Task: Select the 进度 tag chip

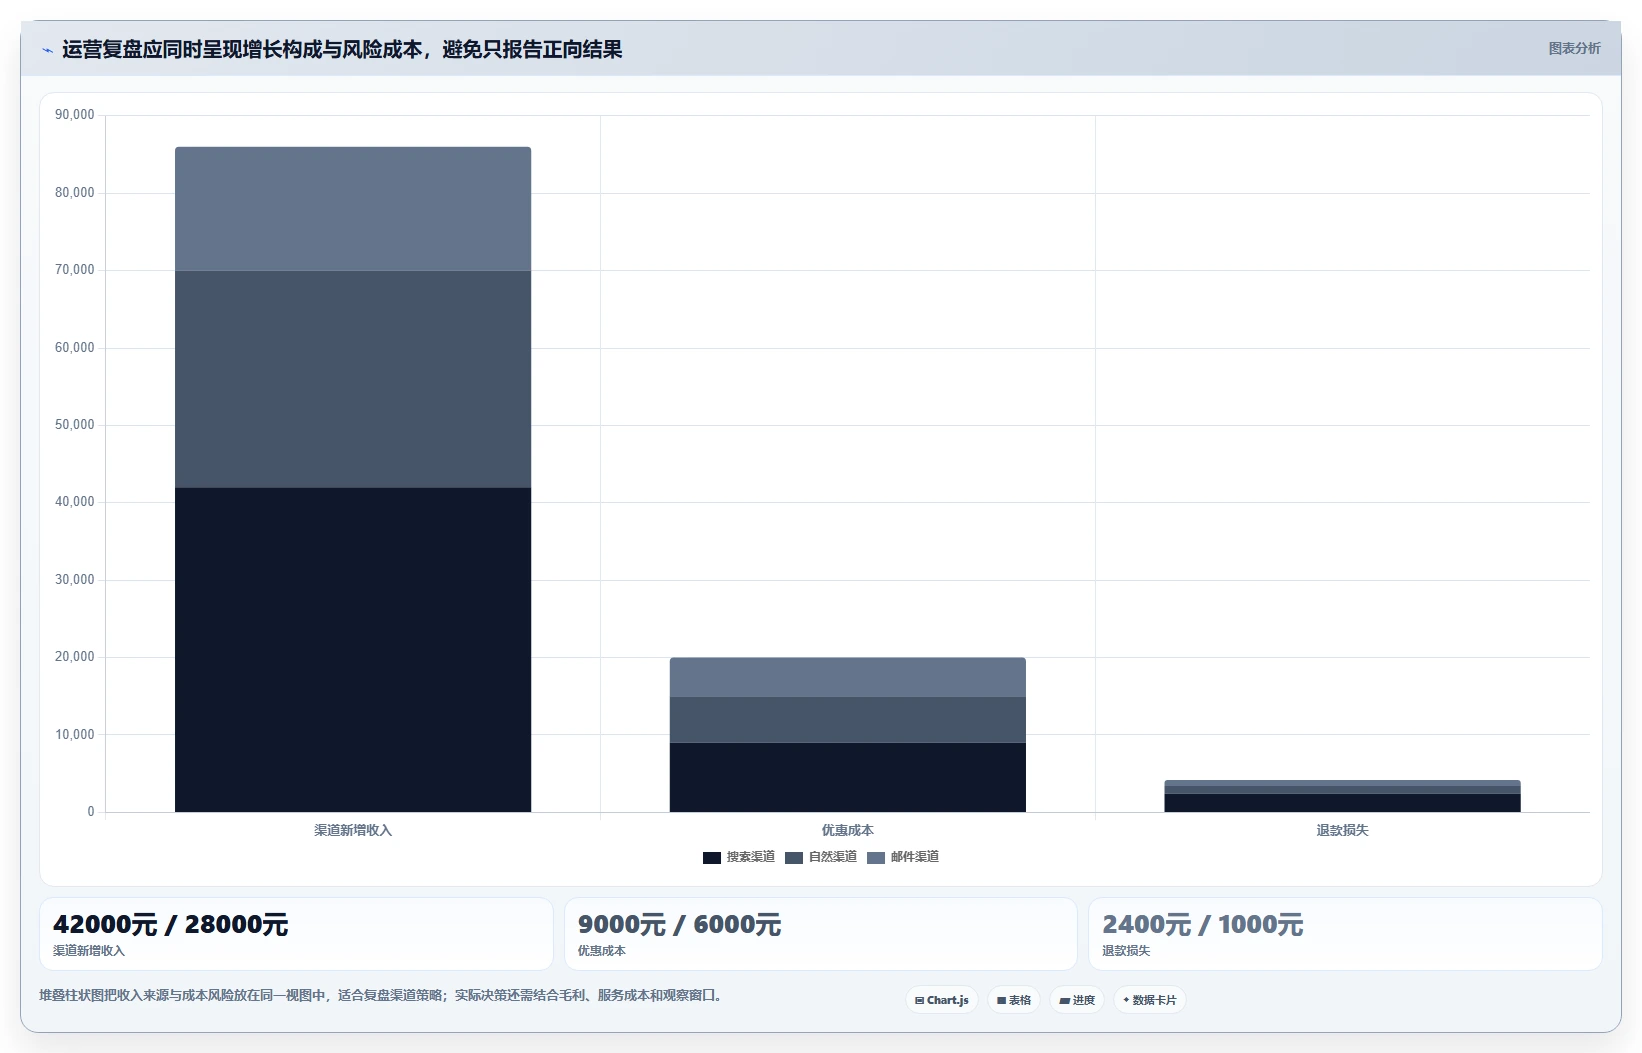Action: [1077, 1000]
